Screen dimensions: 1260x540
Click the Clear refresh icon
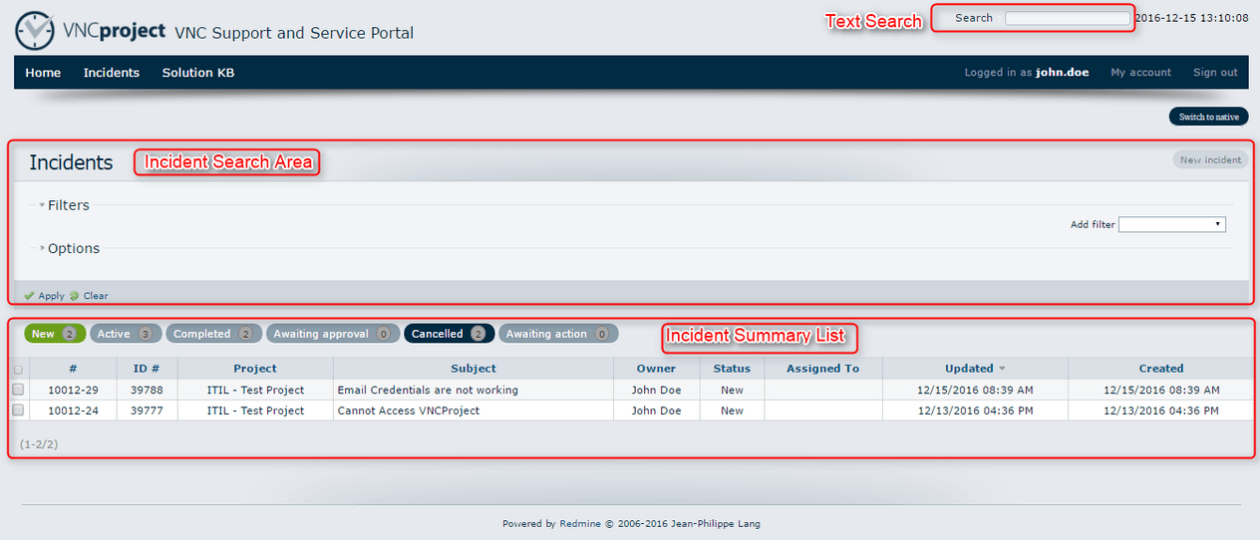click(74, 296)
